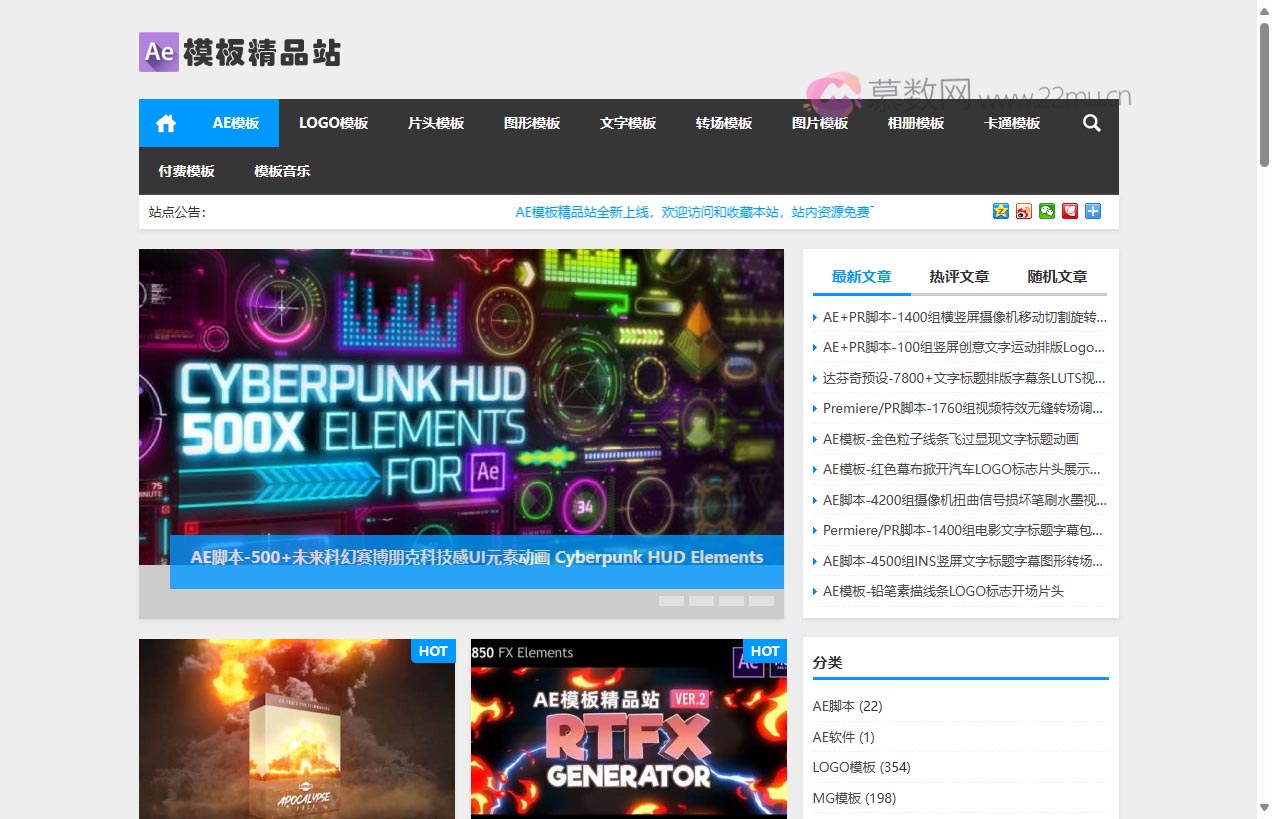1272x819 pixels.
Task: Share the site to 新浪微博
Action: point(1023,211)
